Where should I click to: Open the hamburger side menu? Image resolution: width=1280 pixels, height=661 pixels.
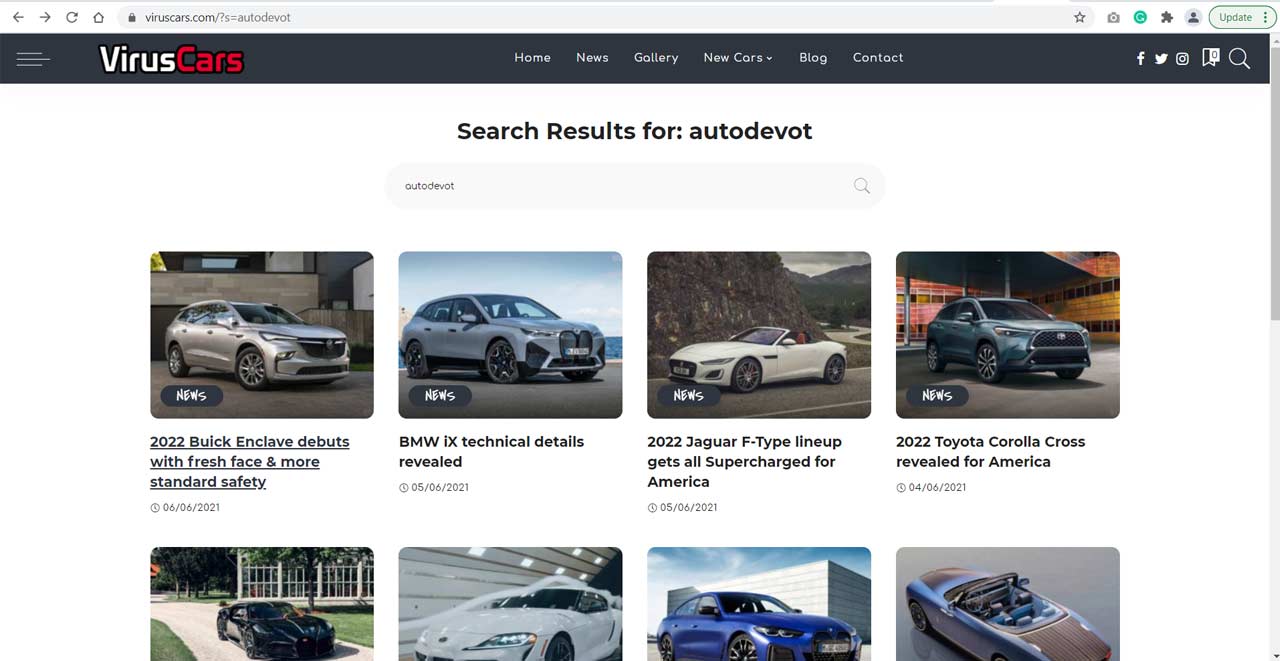coord(33,59)
